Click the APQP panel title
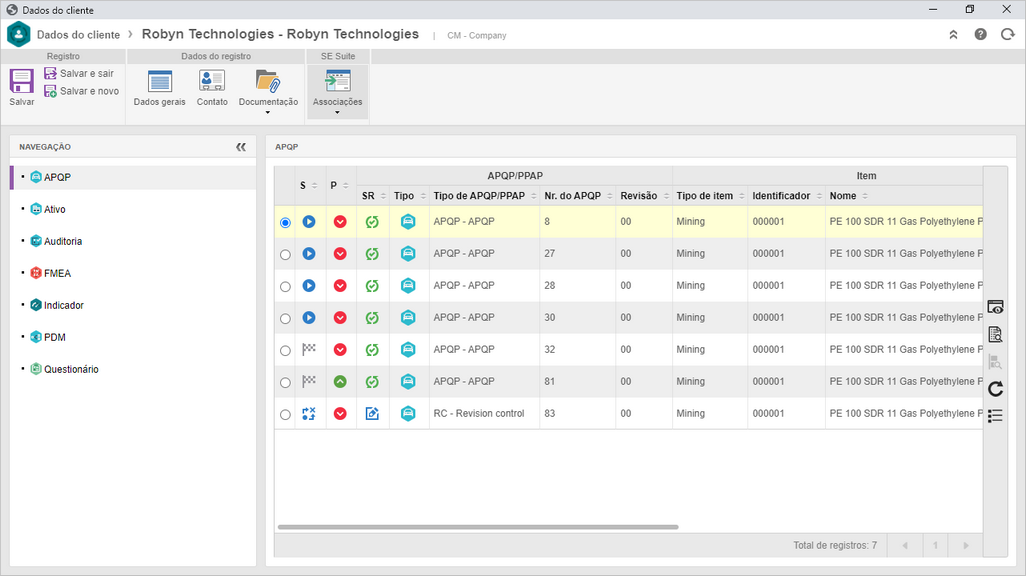 pos(287,147)
